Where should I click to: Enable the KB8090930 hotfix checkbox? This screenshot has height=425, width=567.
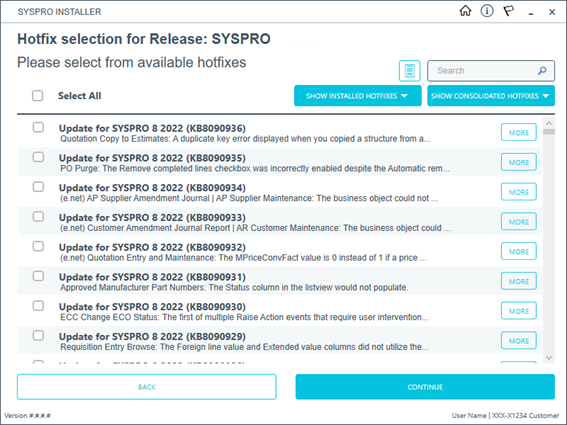(x=38, y=306)
